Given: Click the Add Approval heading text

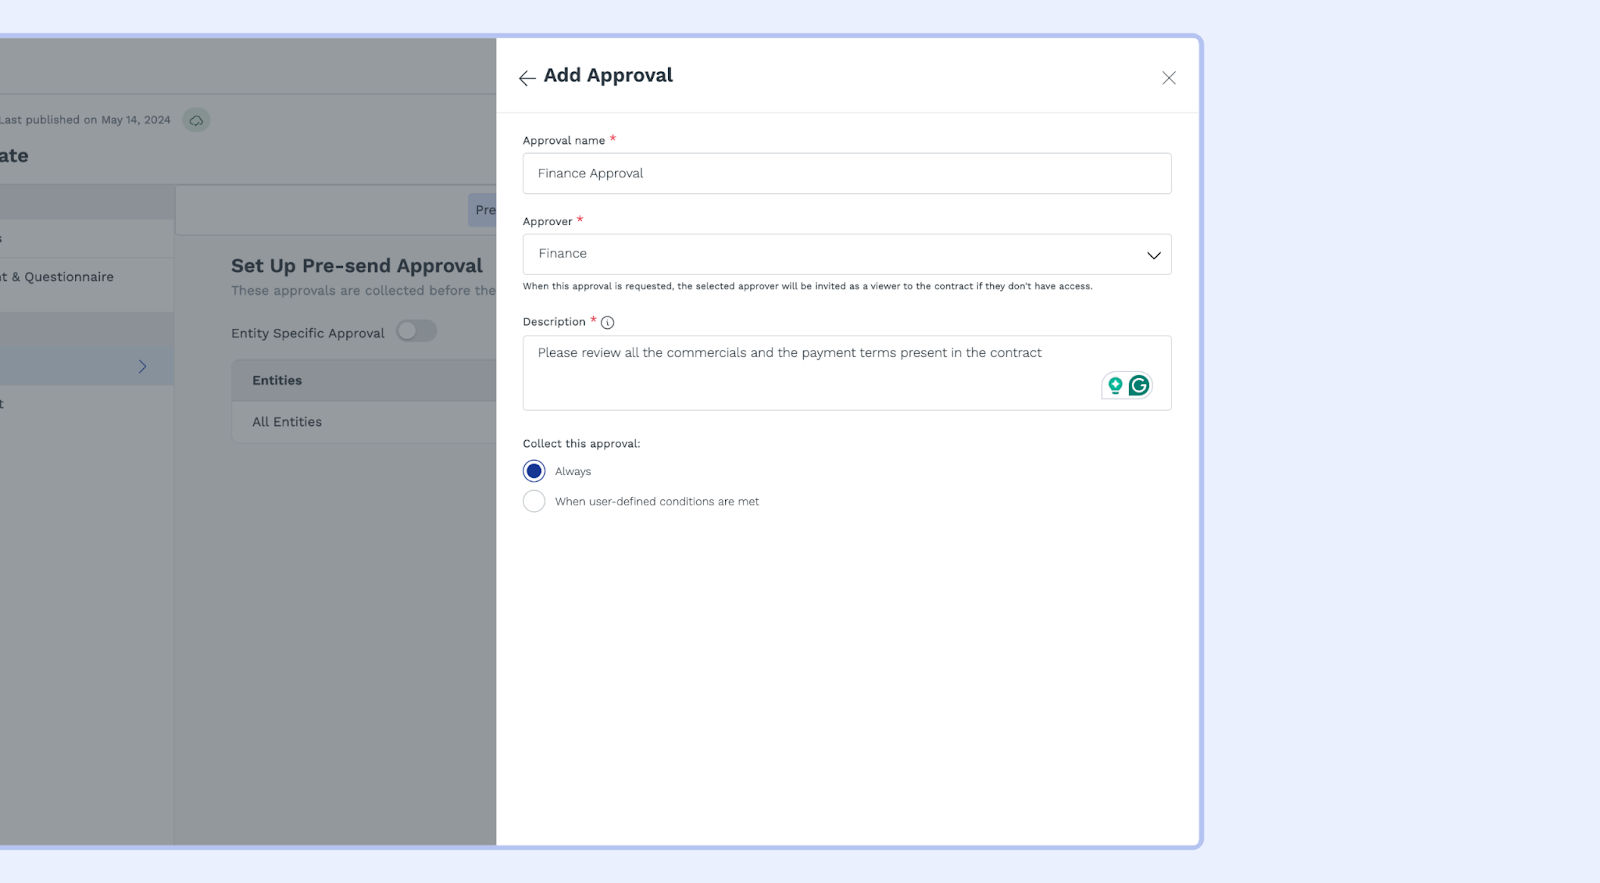Looking at the screenshot, I should [x=608, y=76].
